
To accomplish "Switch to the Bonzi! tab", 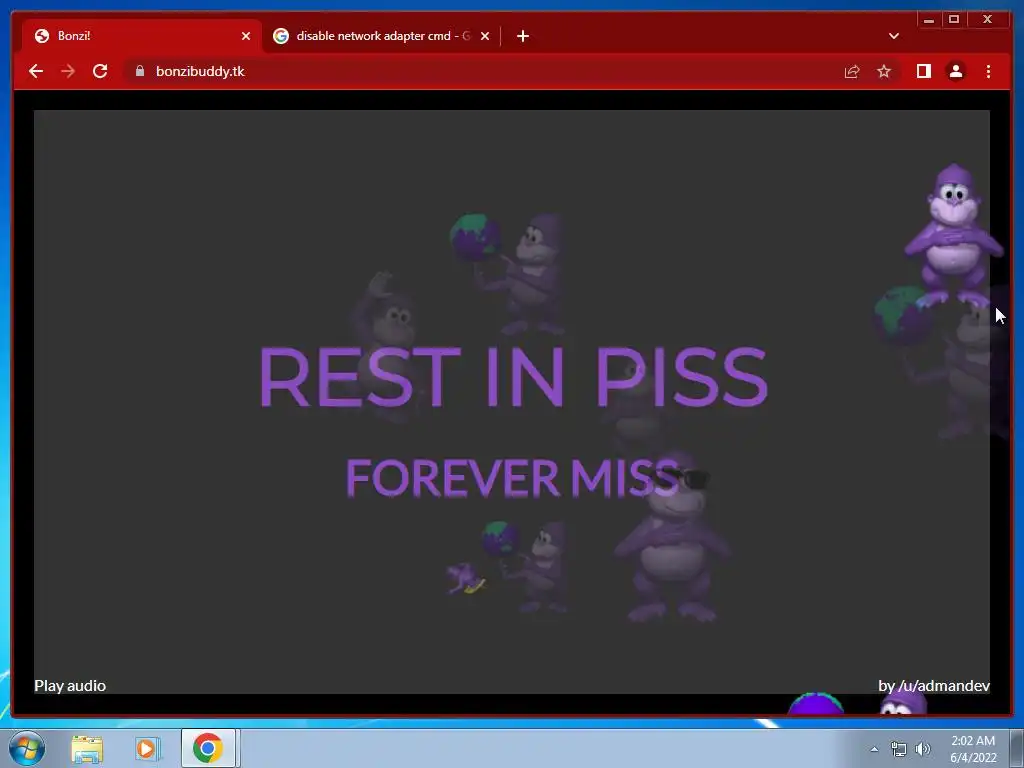I will 141,36.
